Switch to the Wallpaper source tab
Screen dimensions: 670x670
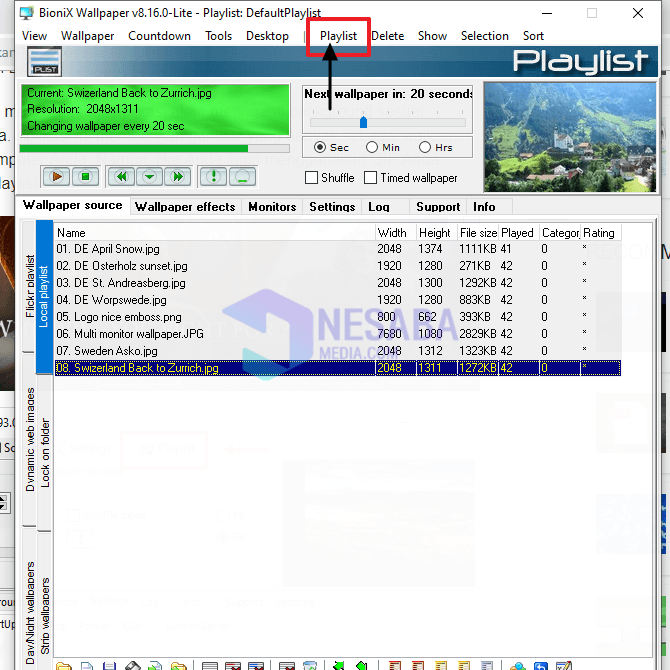tap(73, 206)
